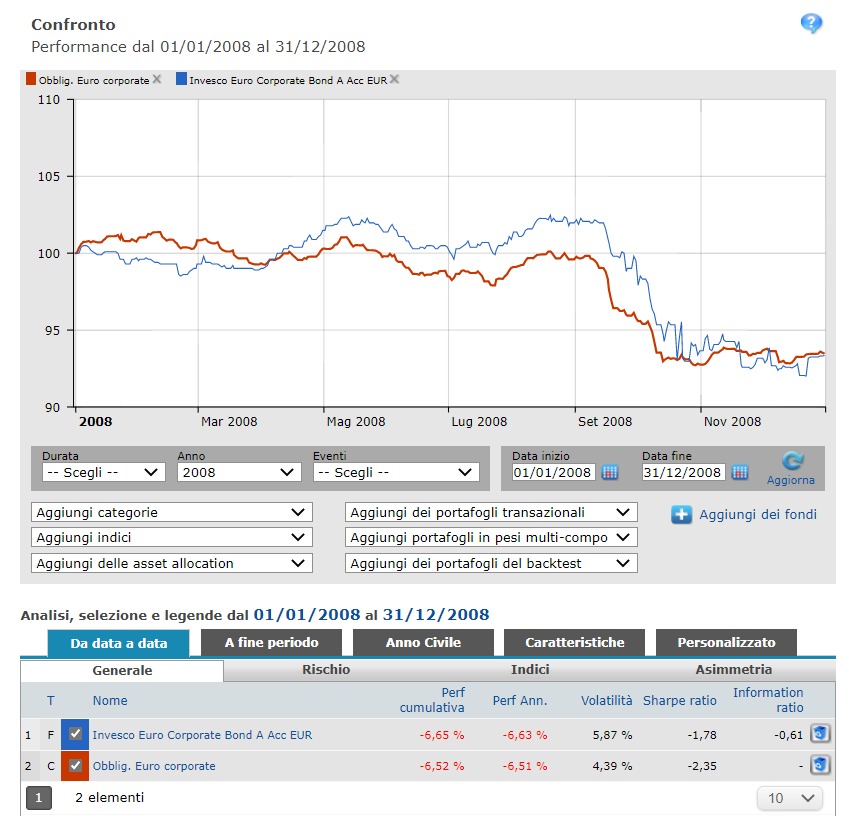Remove Invesco Euro Corporate Bond from legend
This screenshot has width=849, height=816.
394,80
